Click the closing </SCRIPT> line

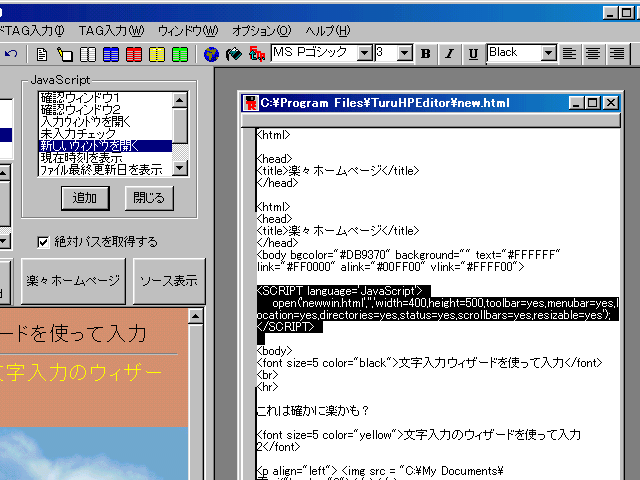point(289,327)
